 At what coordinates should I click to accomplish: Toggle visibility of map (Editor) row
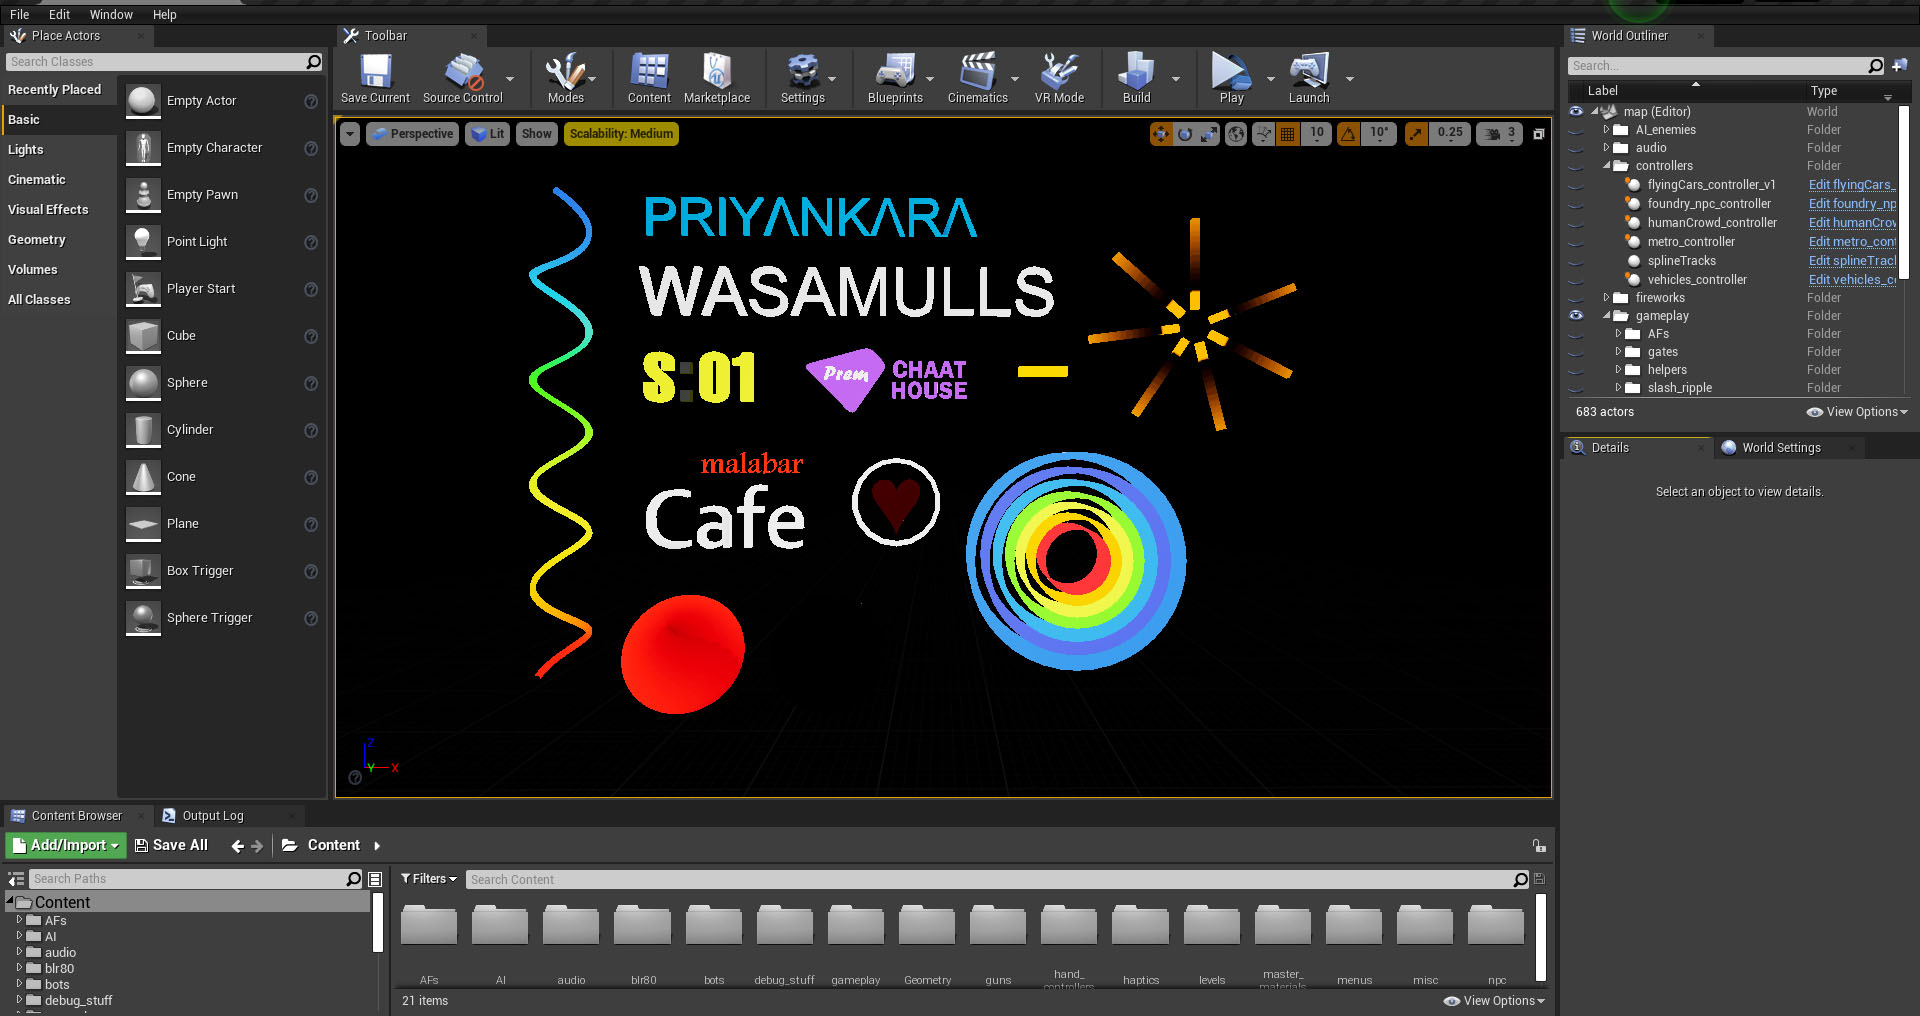(x=1576, y=112)
